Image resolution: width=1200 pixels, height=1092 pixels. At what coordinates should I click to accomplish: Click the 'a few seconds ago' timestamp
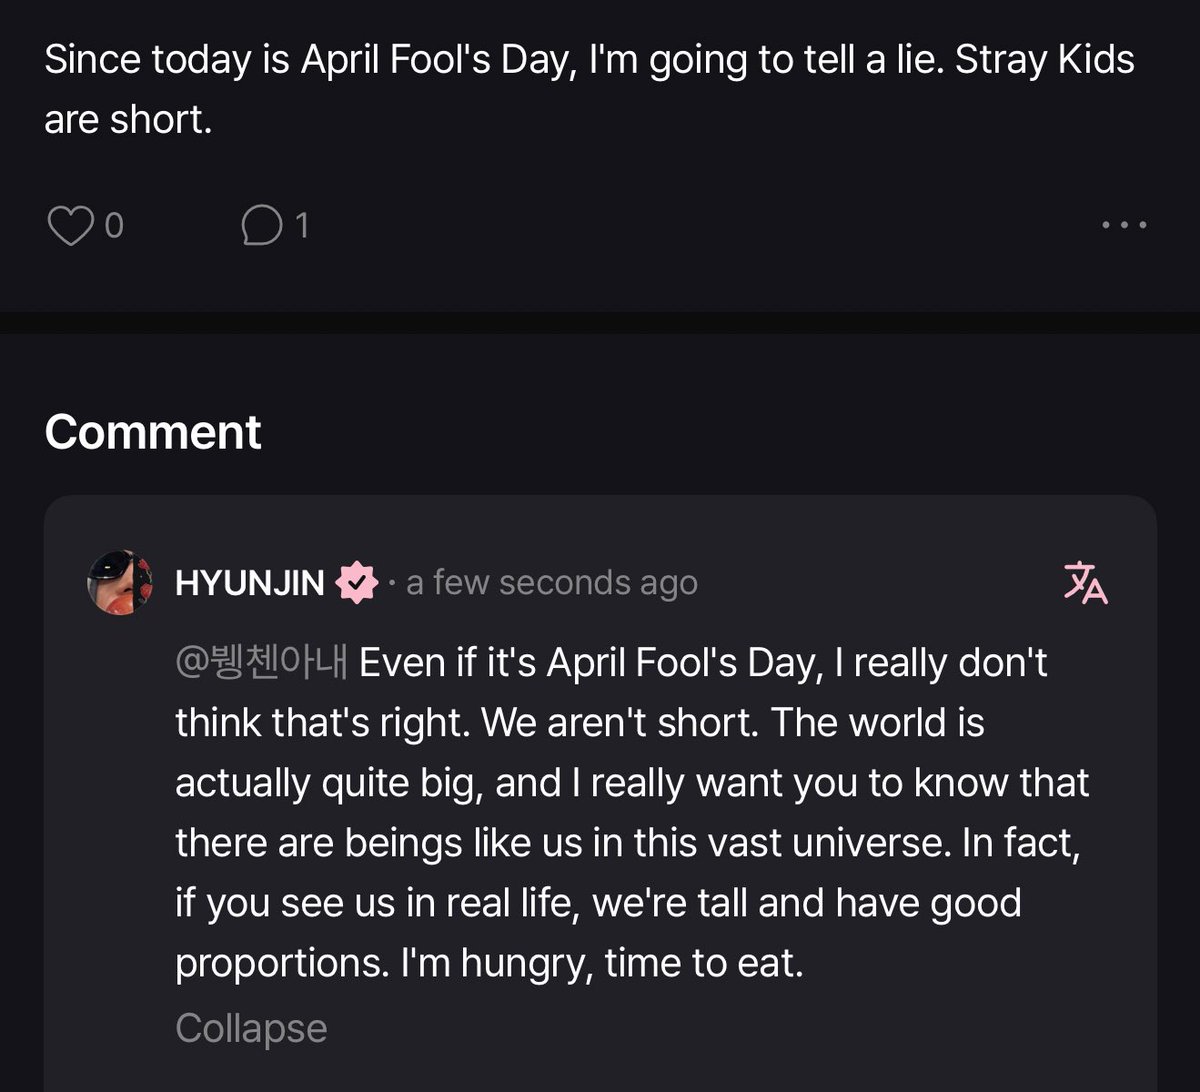552,583
